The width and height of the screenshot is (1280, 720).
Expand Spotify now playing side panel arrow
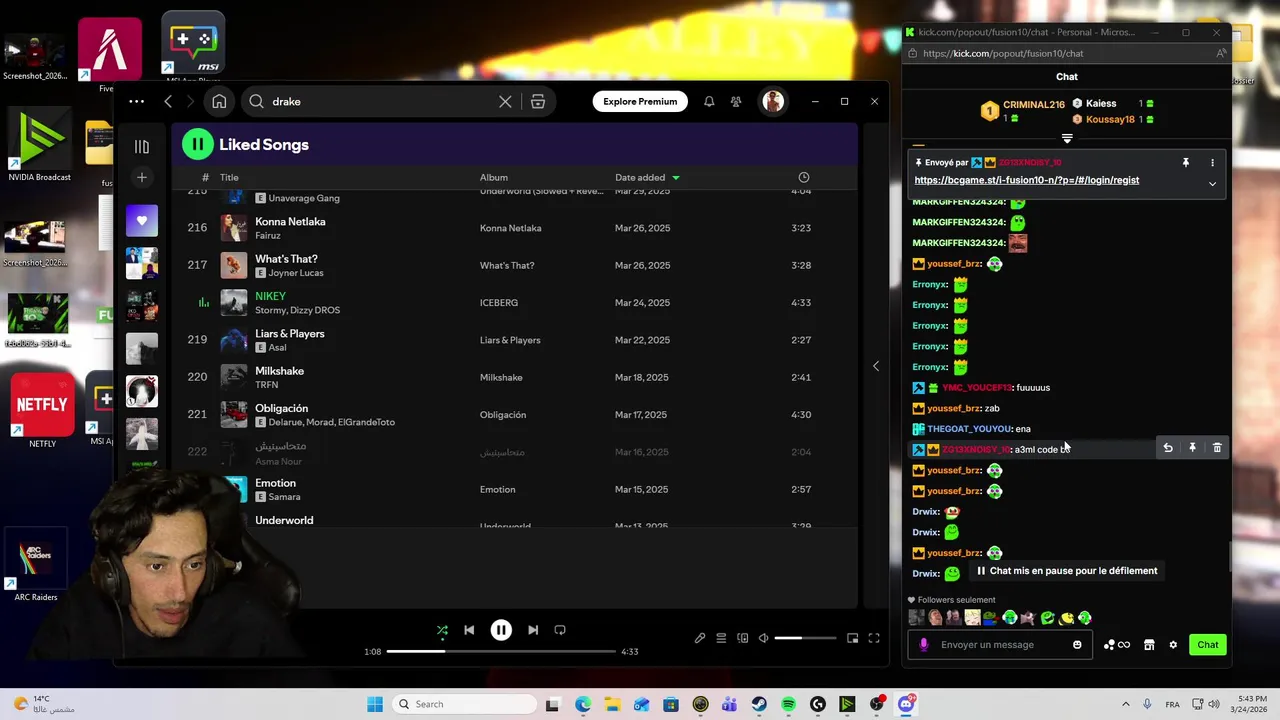[x=876, y=366]
